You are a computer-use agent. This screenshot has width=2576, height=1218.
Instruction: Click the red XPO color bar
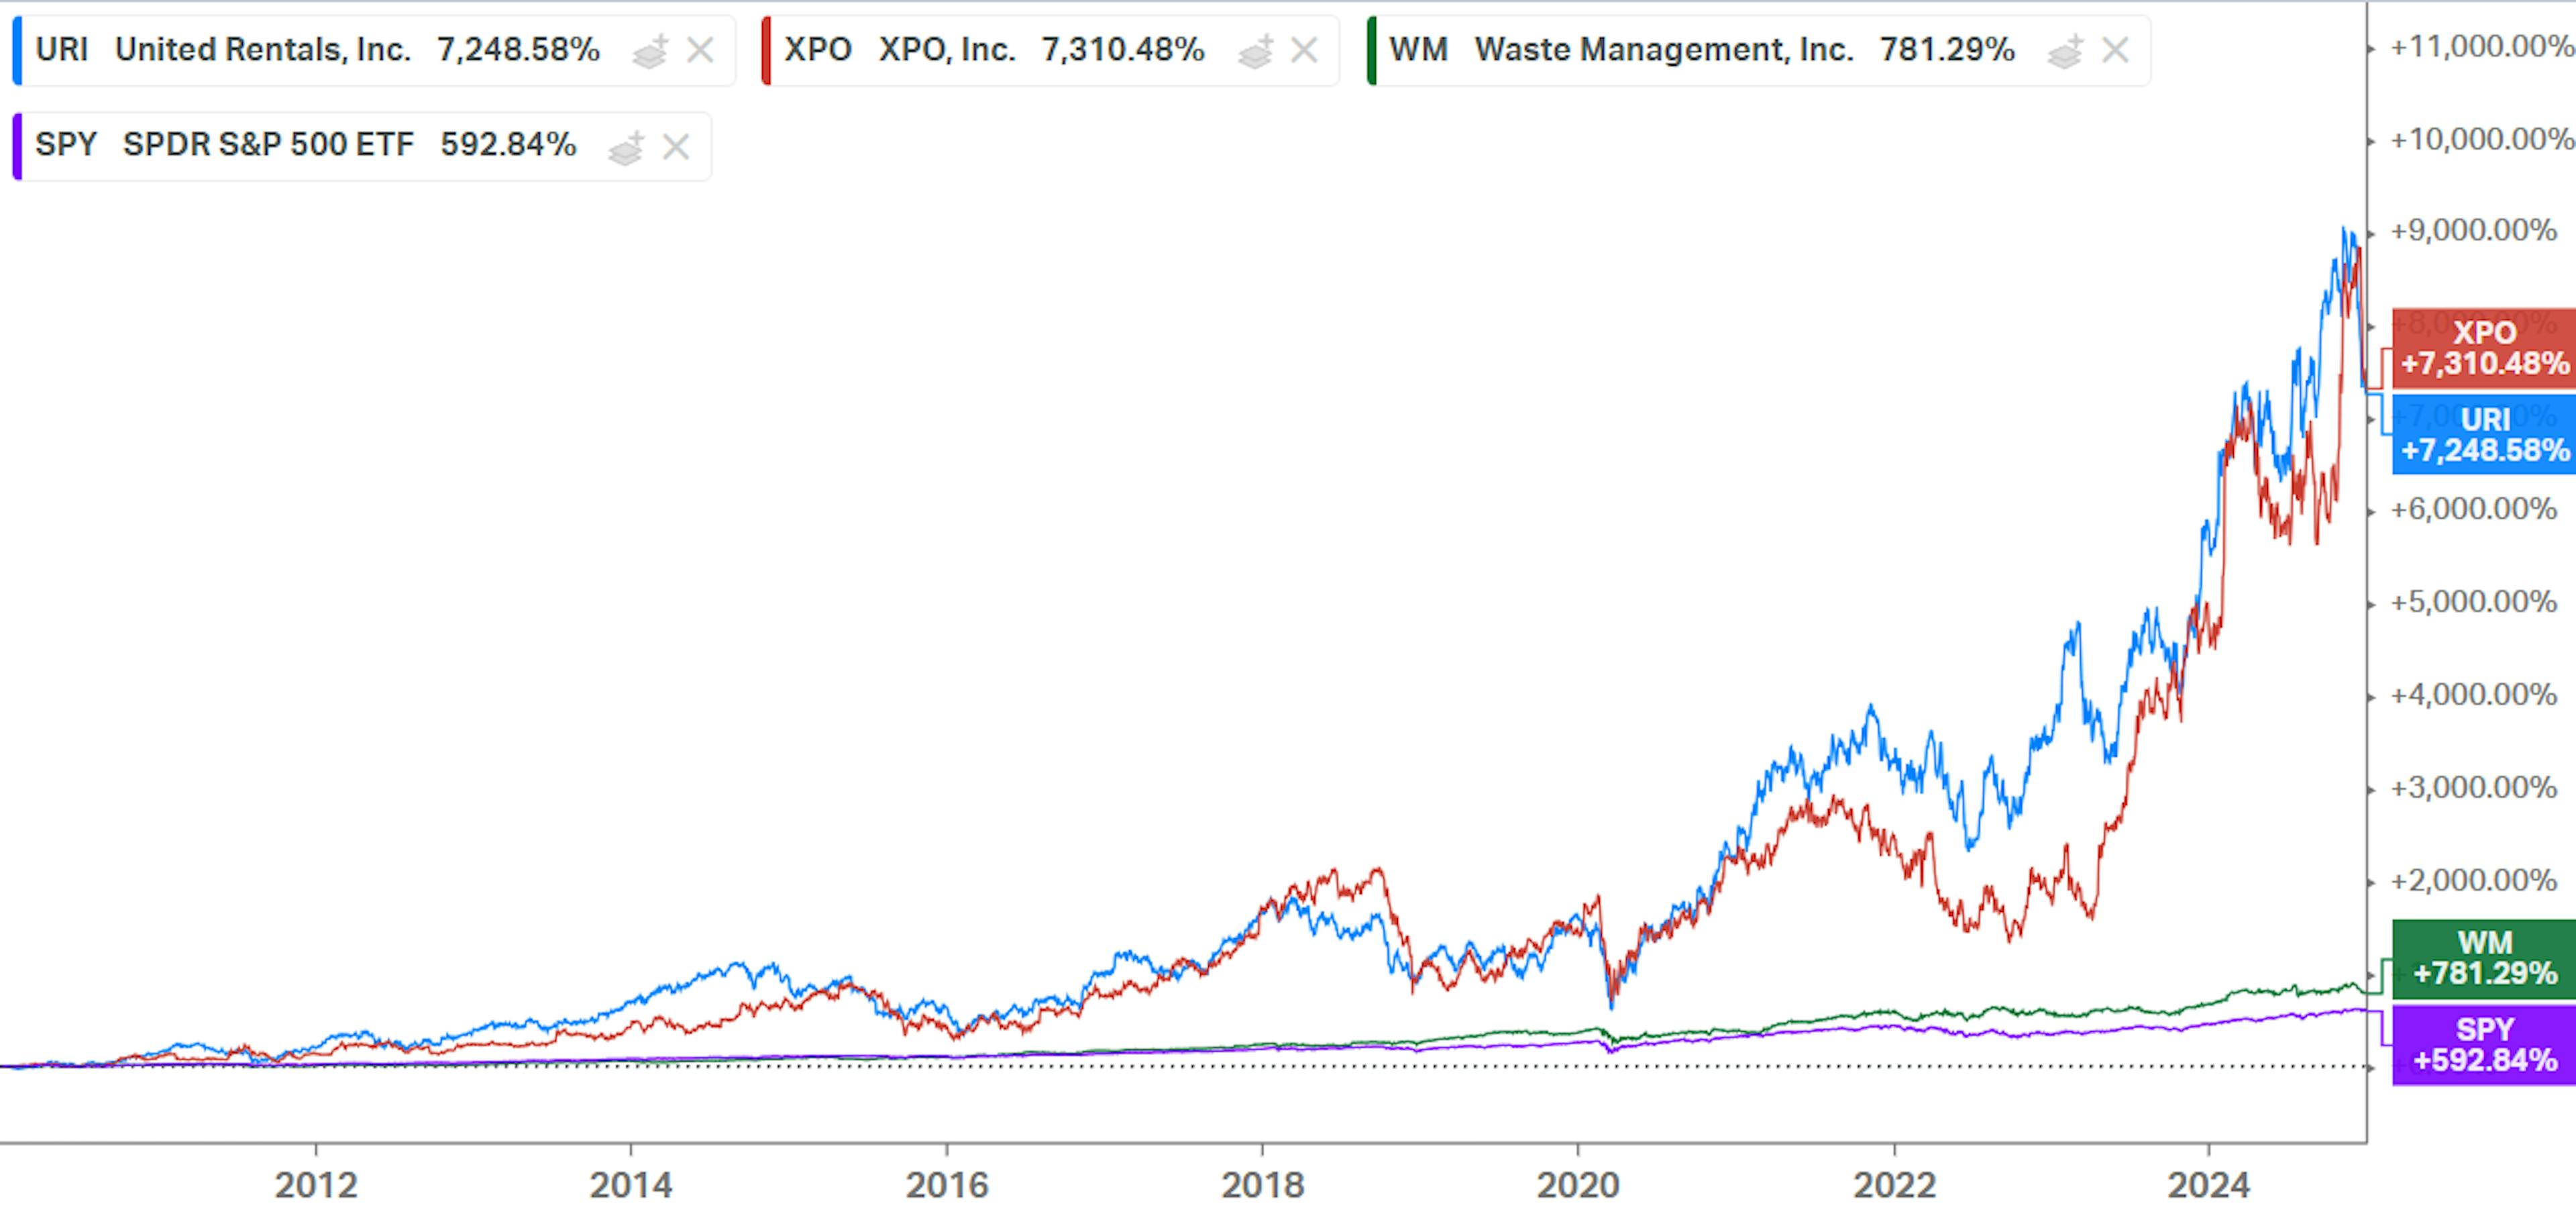click(766, 50)
